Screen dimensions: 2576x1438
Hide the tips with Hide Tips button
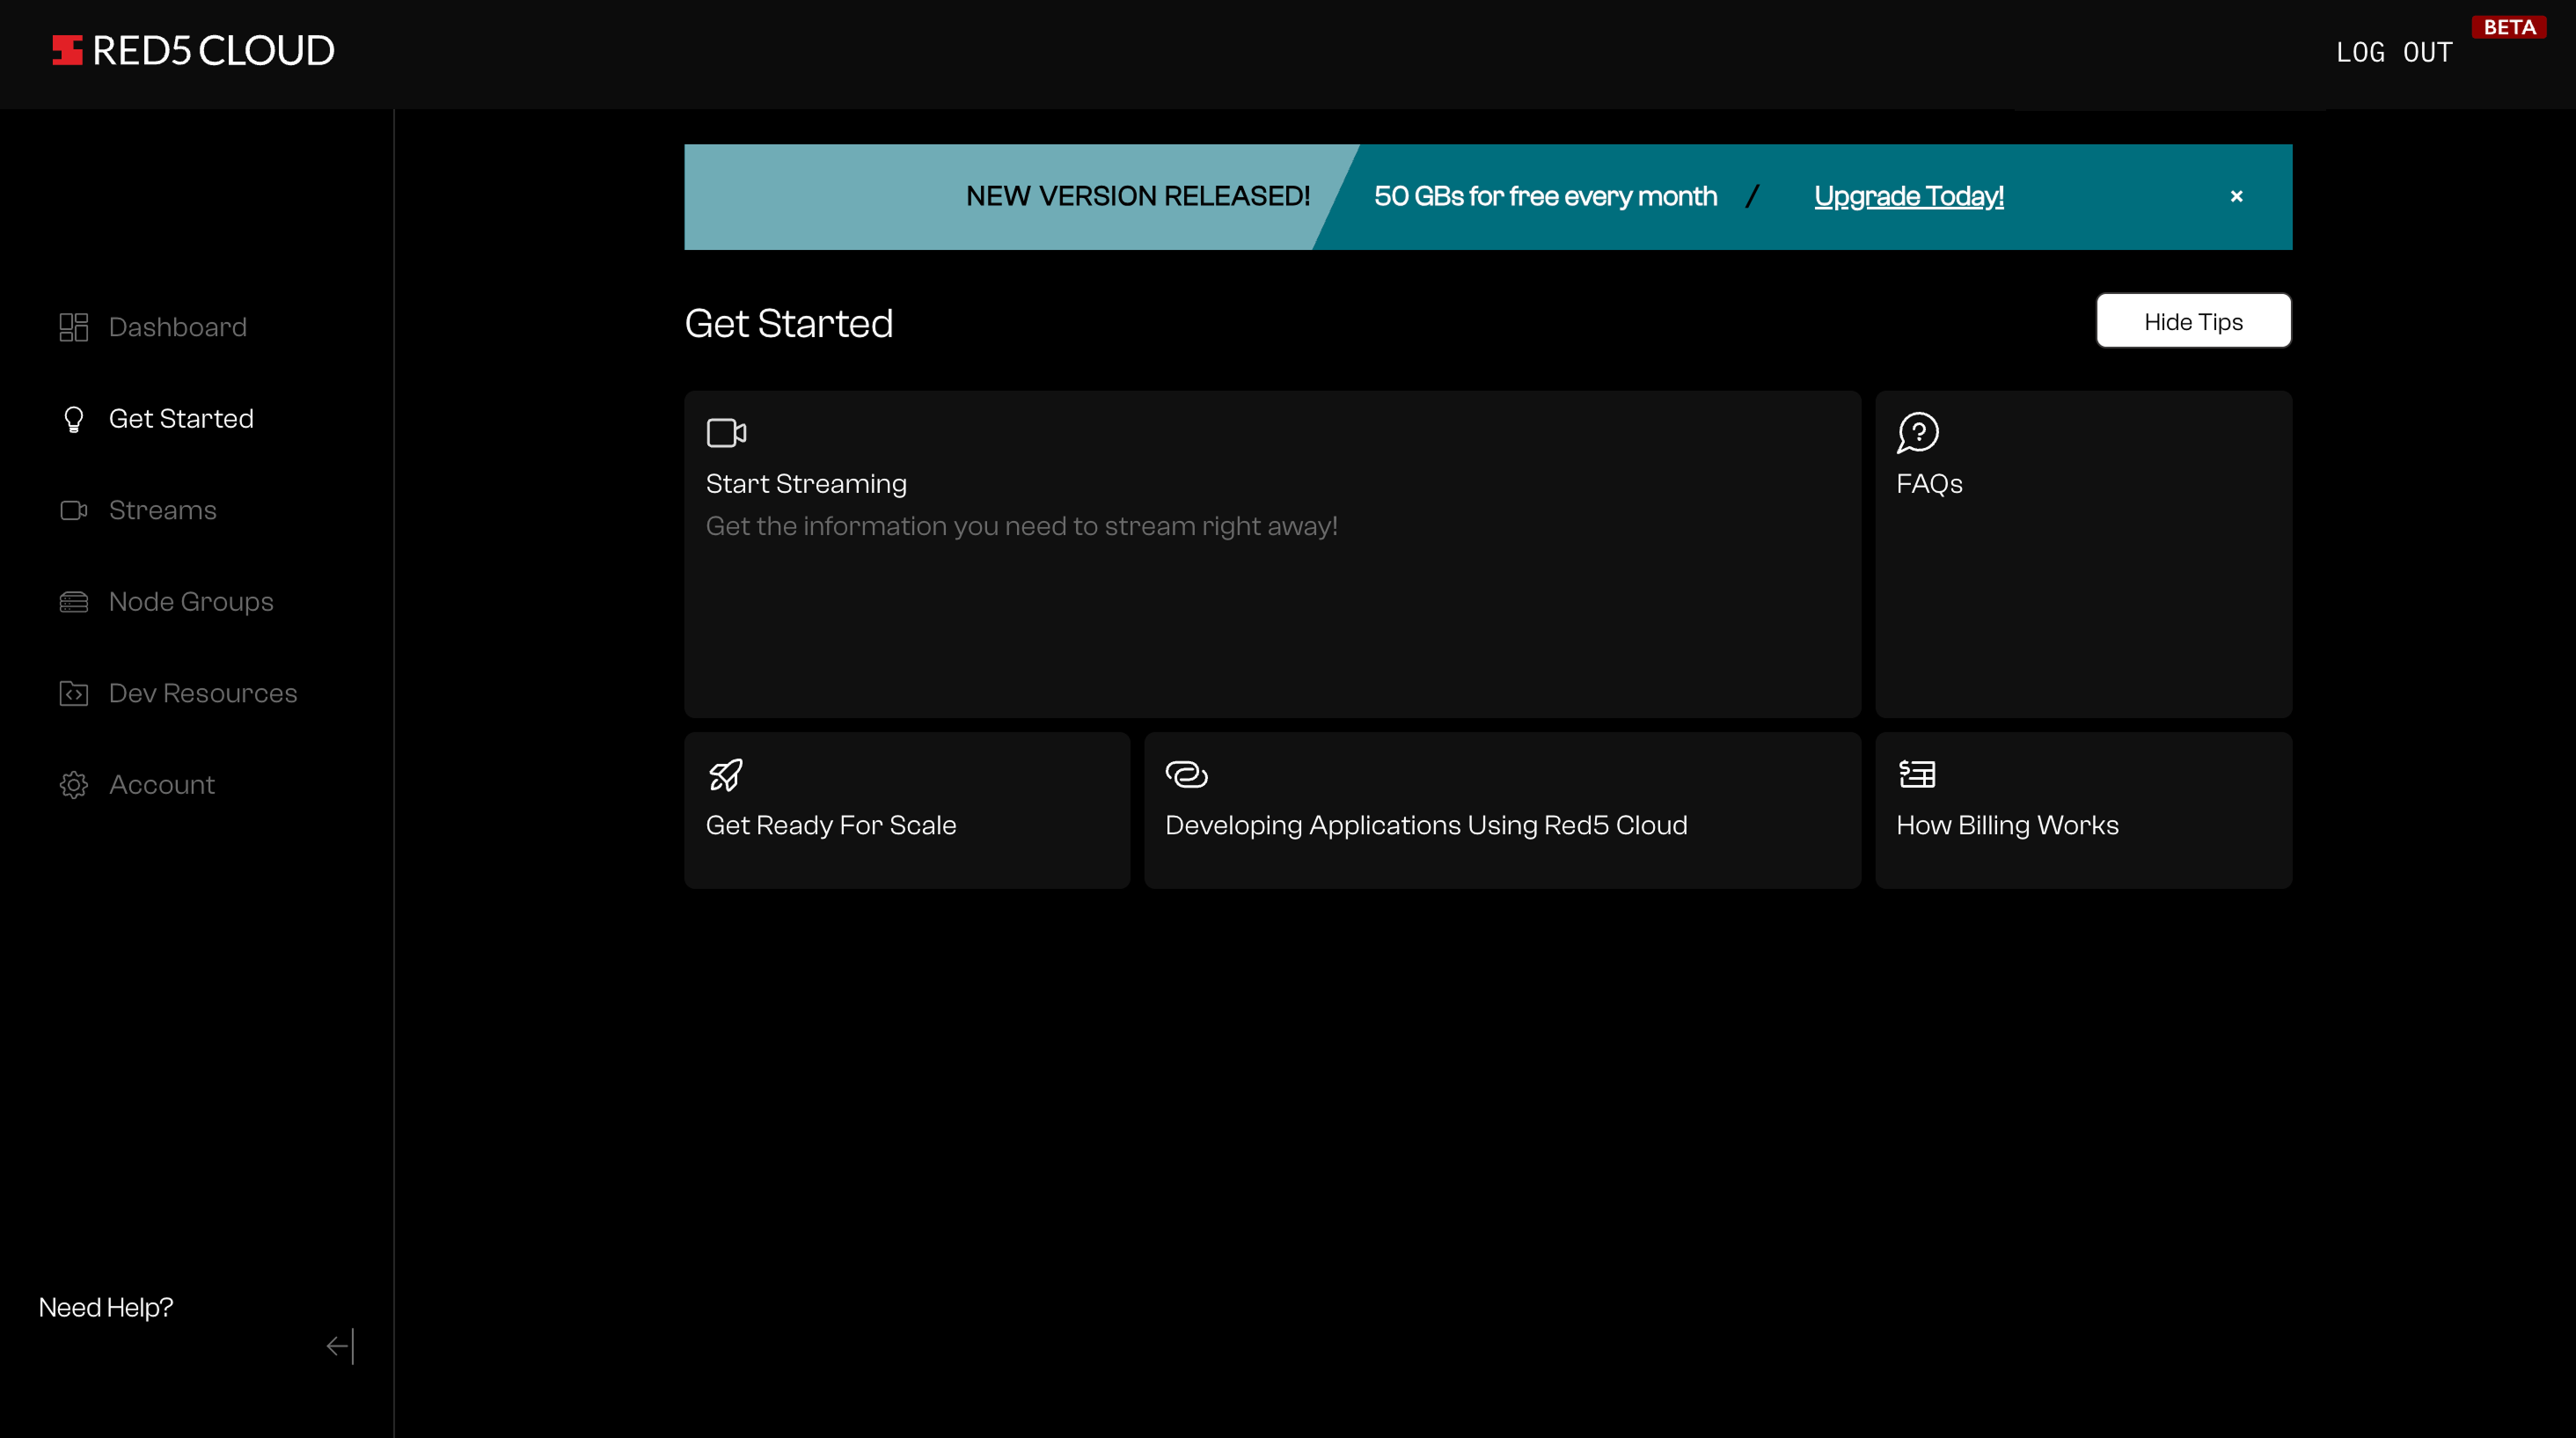click(2193, 321)
